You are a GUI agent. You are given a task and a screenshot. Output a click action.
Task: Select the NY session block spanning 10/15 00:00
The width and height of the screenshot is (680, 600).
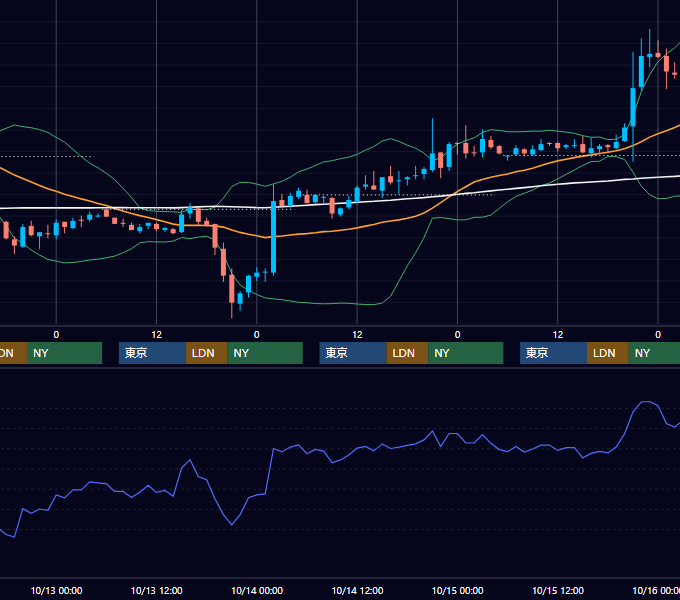pyautogui.click(x=466, y=353)
